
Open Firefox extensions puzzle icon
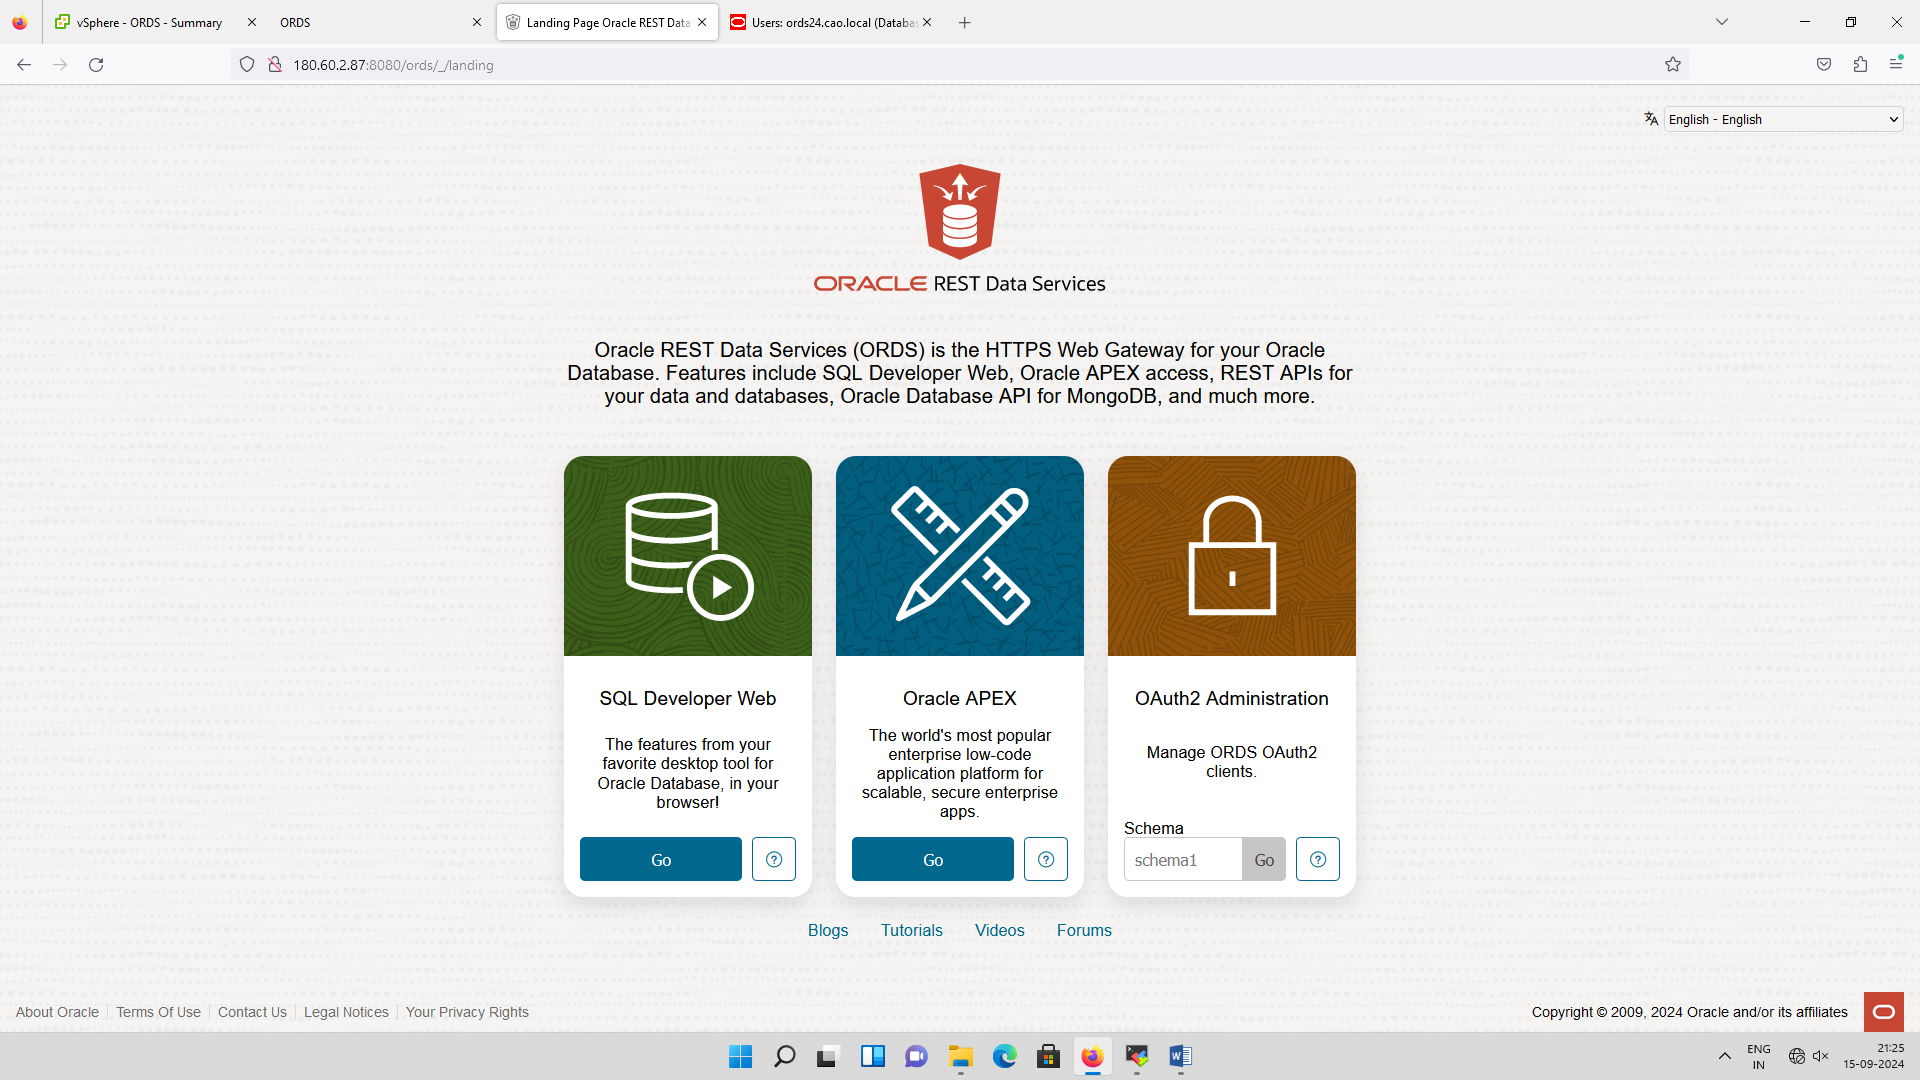pos(1860,65)
